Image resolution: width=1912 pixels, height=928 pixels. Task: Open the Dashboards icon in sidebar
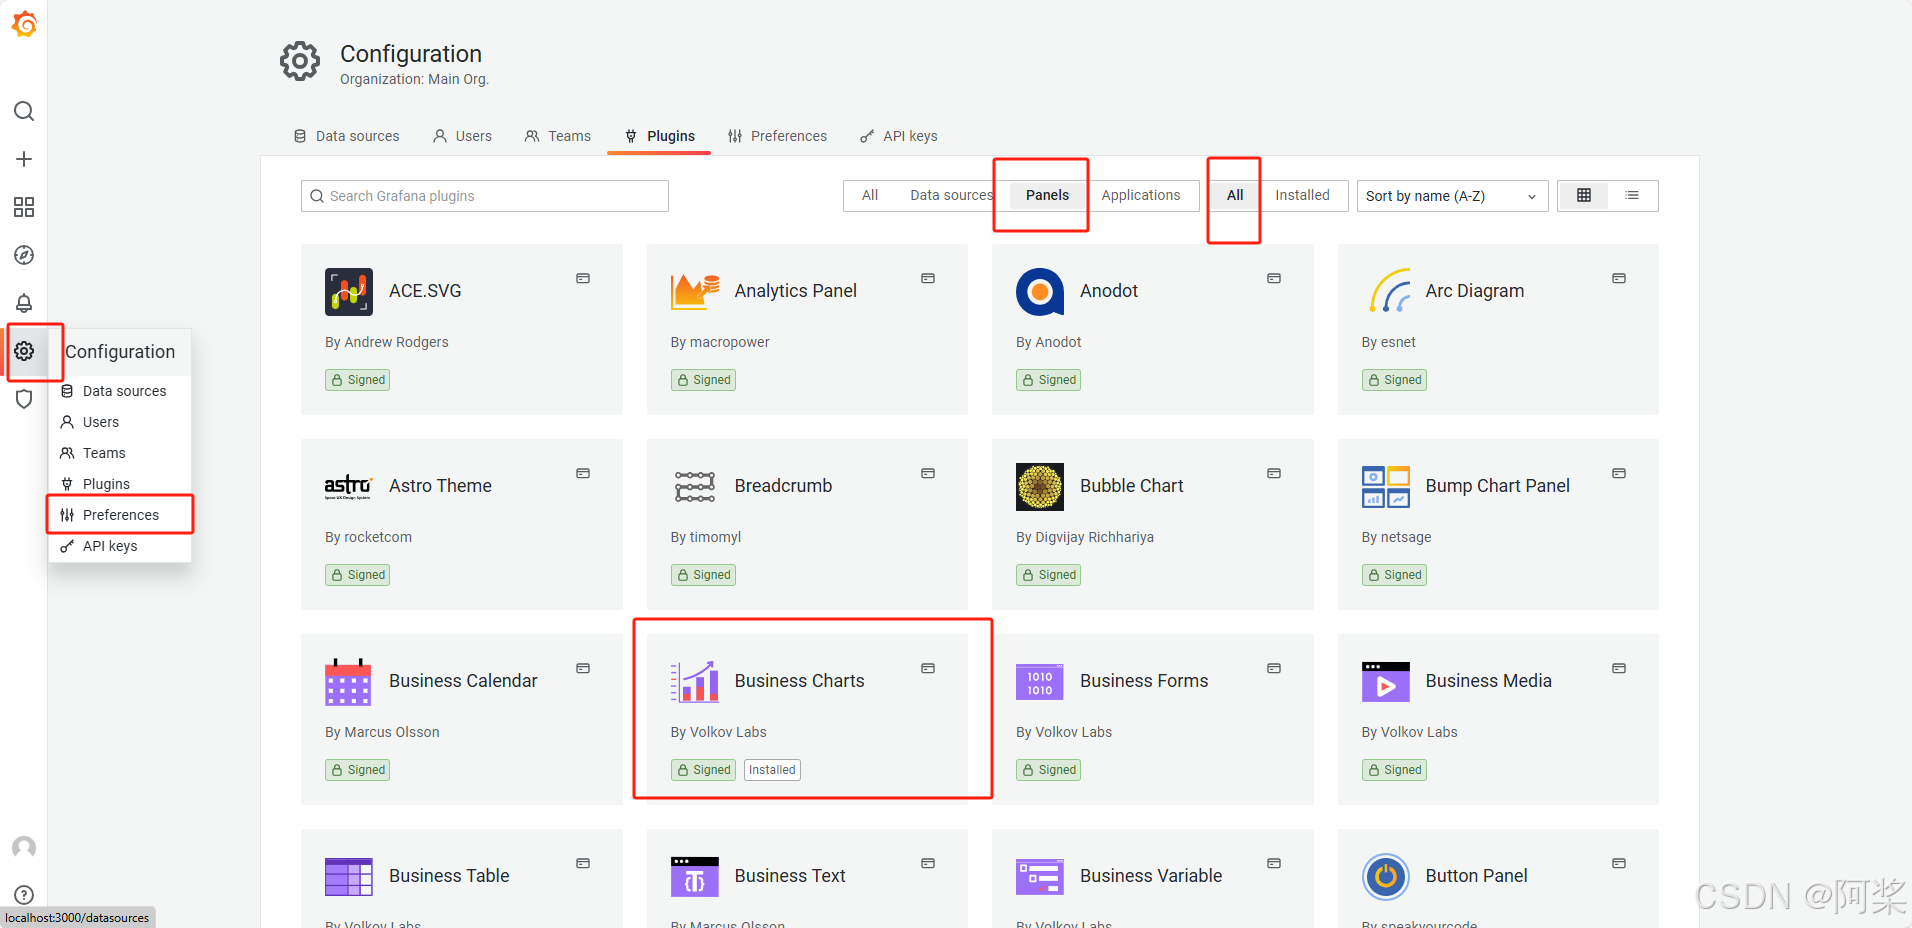pos(23,207)
